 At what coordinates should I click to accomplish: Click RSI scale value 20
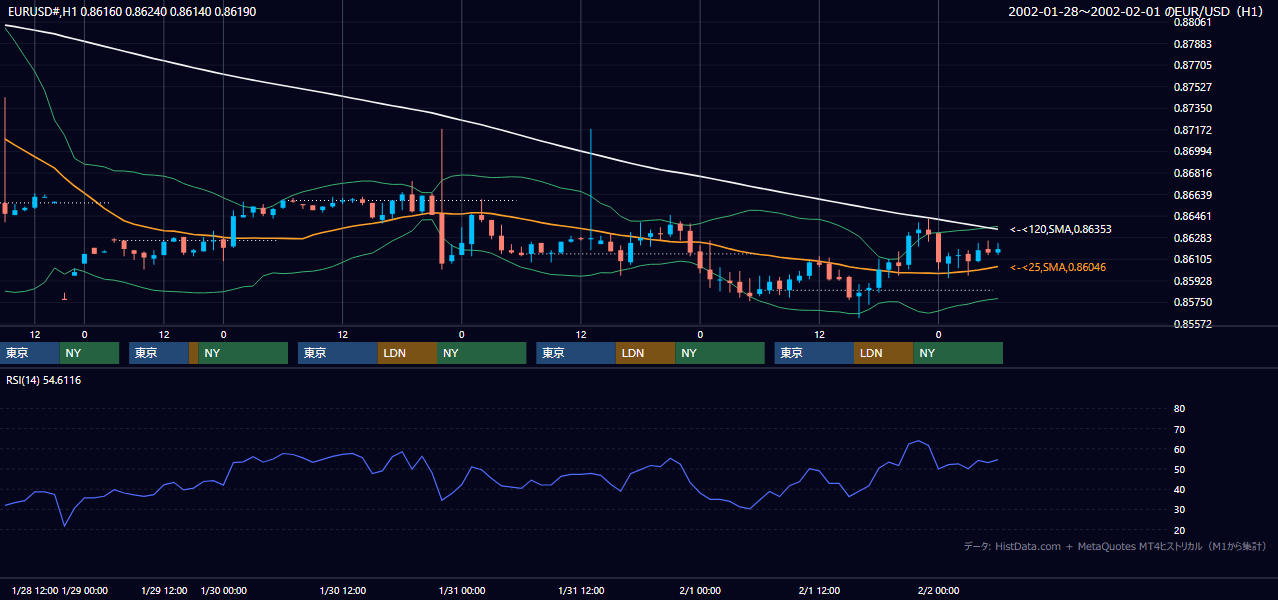pyautogui.click(x=1179, y=530)
